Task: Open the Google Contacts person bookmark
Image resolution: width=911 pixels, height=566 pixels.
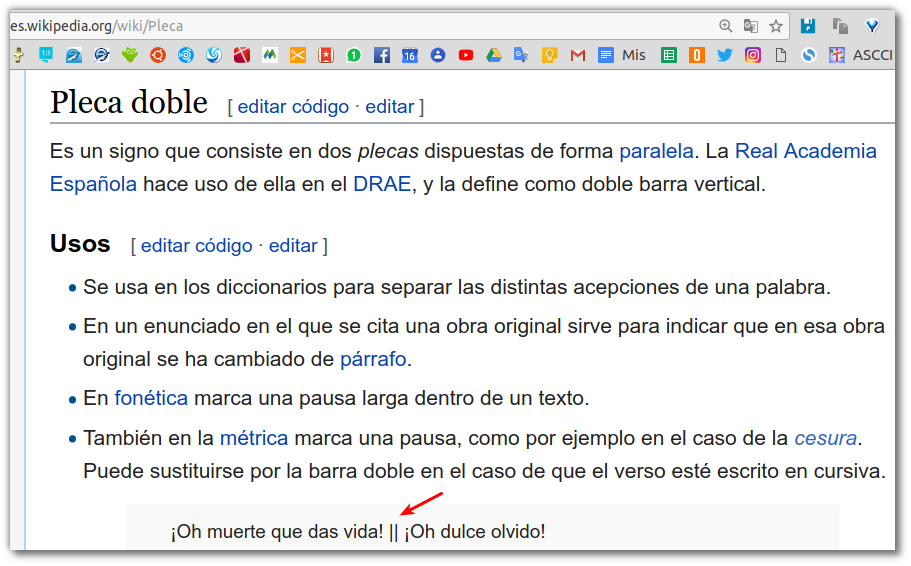Action: 437,55
